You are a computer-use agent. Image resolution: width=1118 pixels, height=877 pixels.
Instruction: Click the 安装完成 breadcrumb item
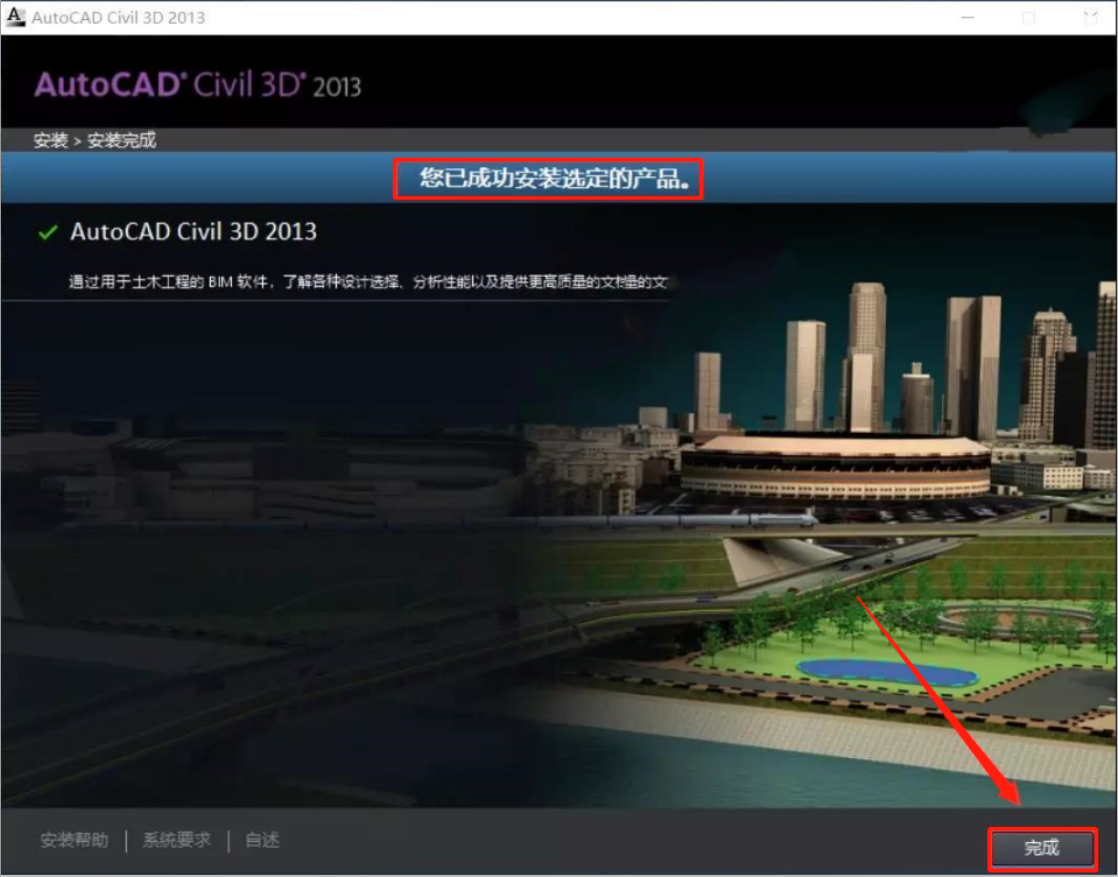pos(122,141)
